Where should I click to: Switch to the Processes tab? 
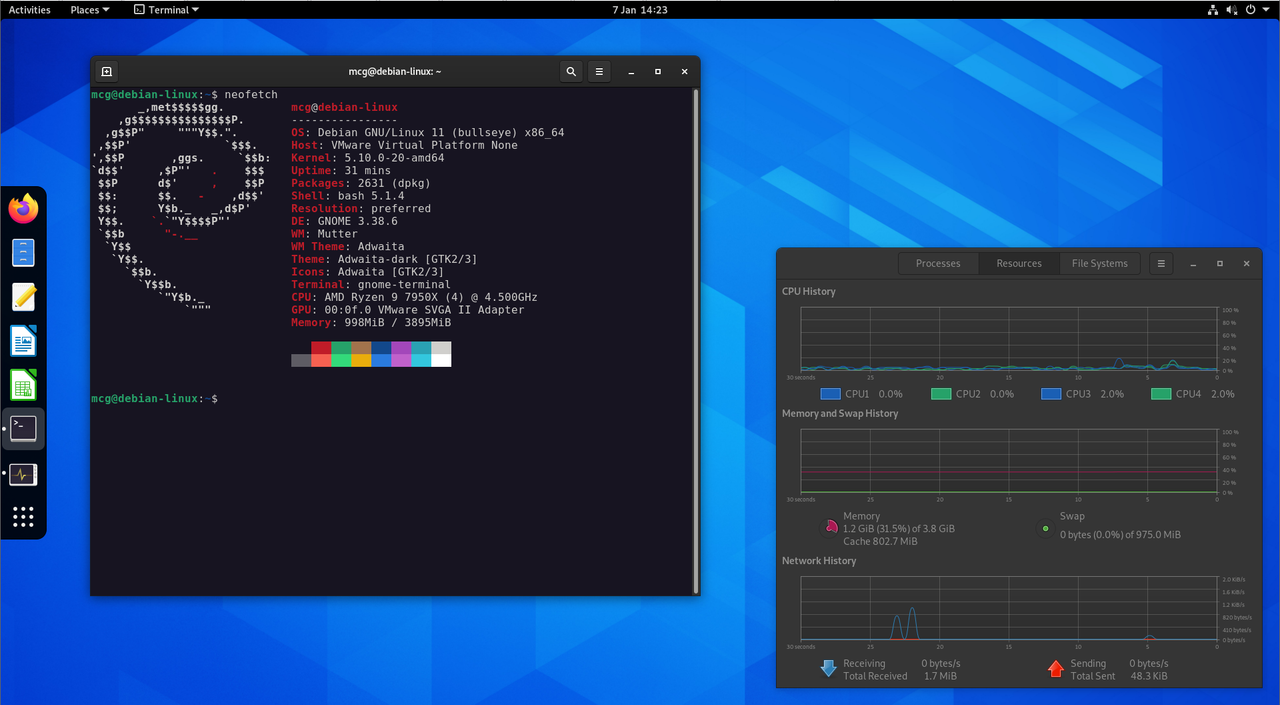point(938,264)
